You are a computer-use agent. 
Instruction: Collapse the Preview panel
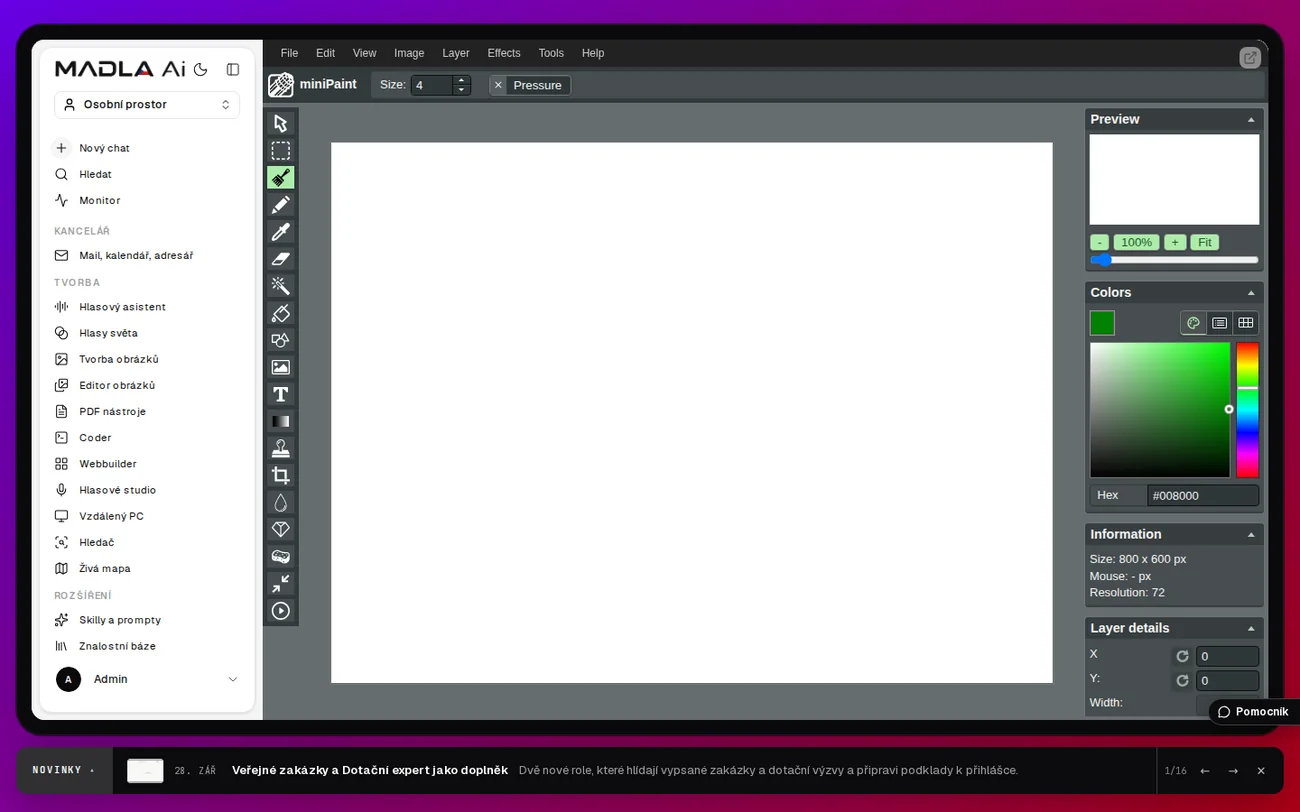click(x=1251, y=120)
